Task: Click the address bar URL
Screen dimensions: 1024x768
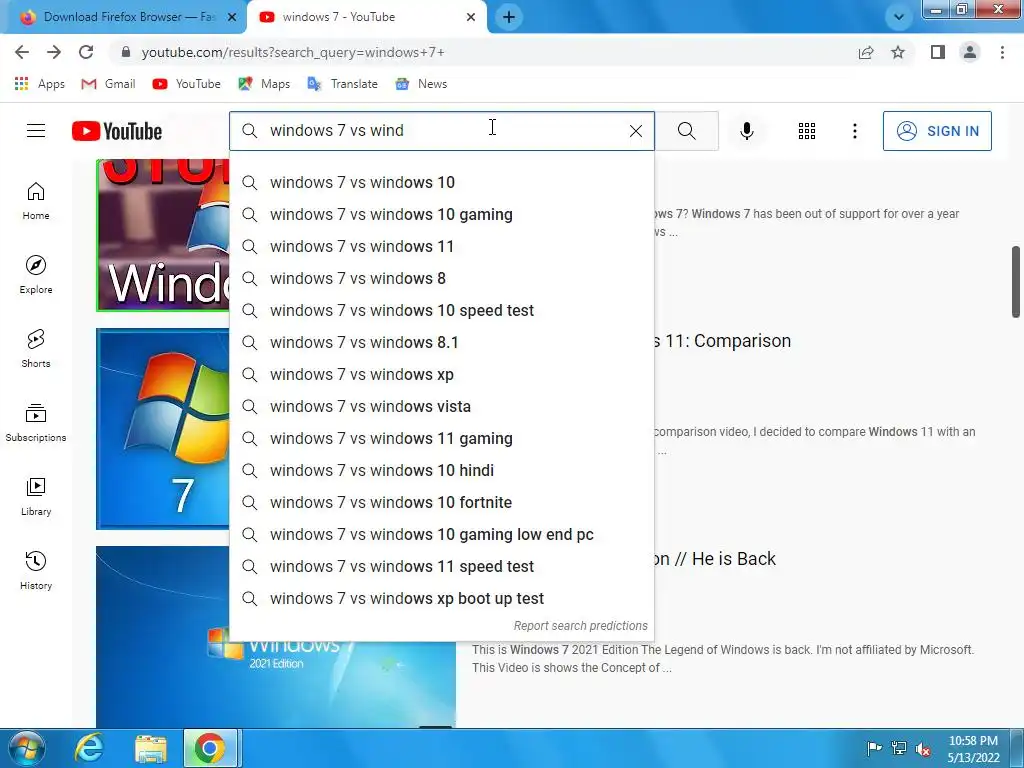Action: point(293,52)
